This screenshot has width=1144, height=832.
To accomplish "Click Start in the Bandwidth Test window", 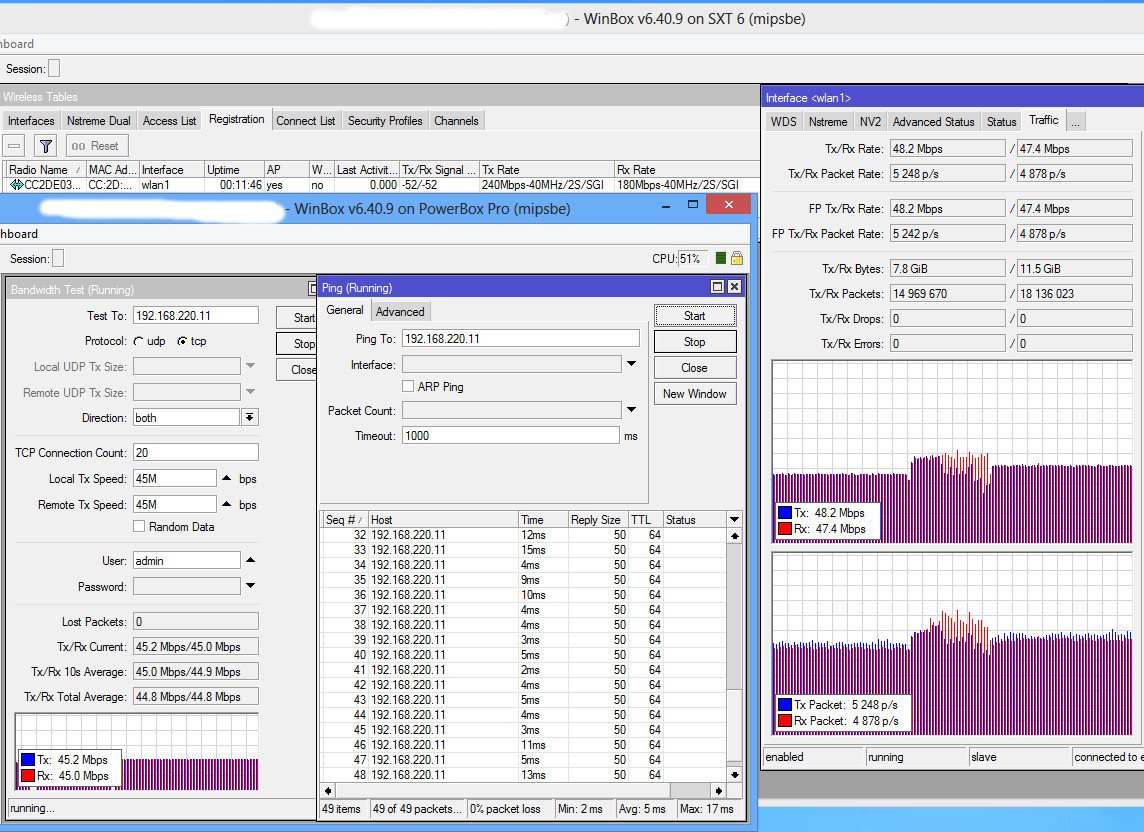I will coord(297,317).
